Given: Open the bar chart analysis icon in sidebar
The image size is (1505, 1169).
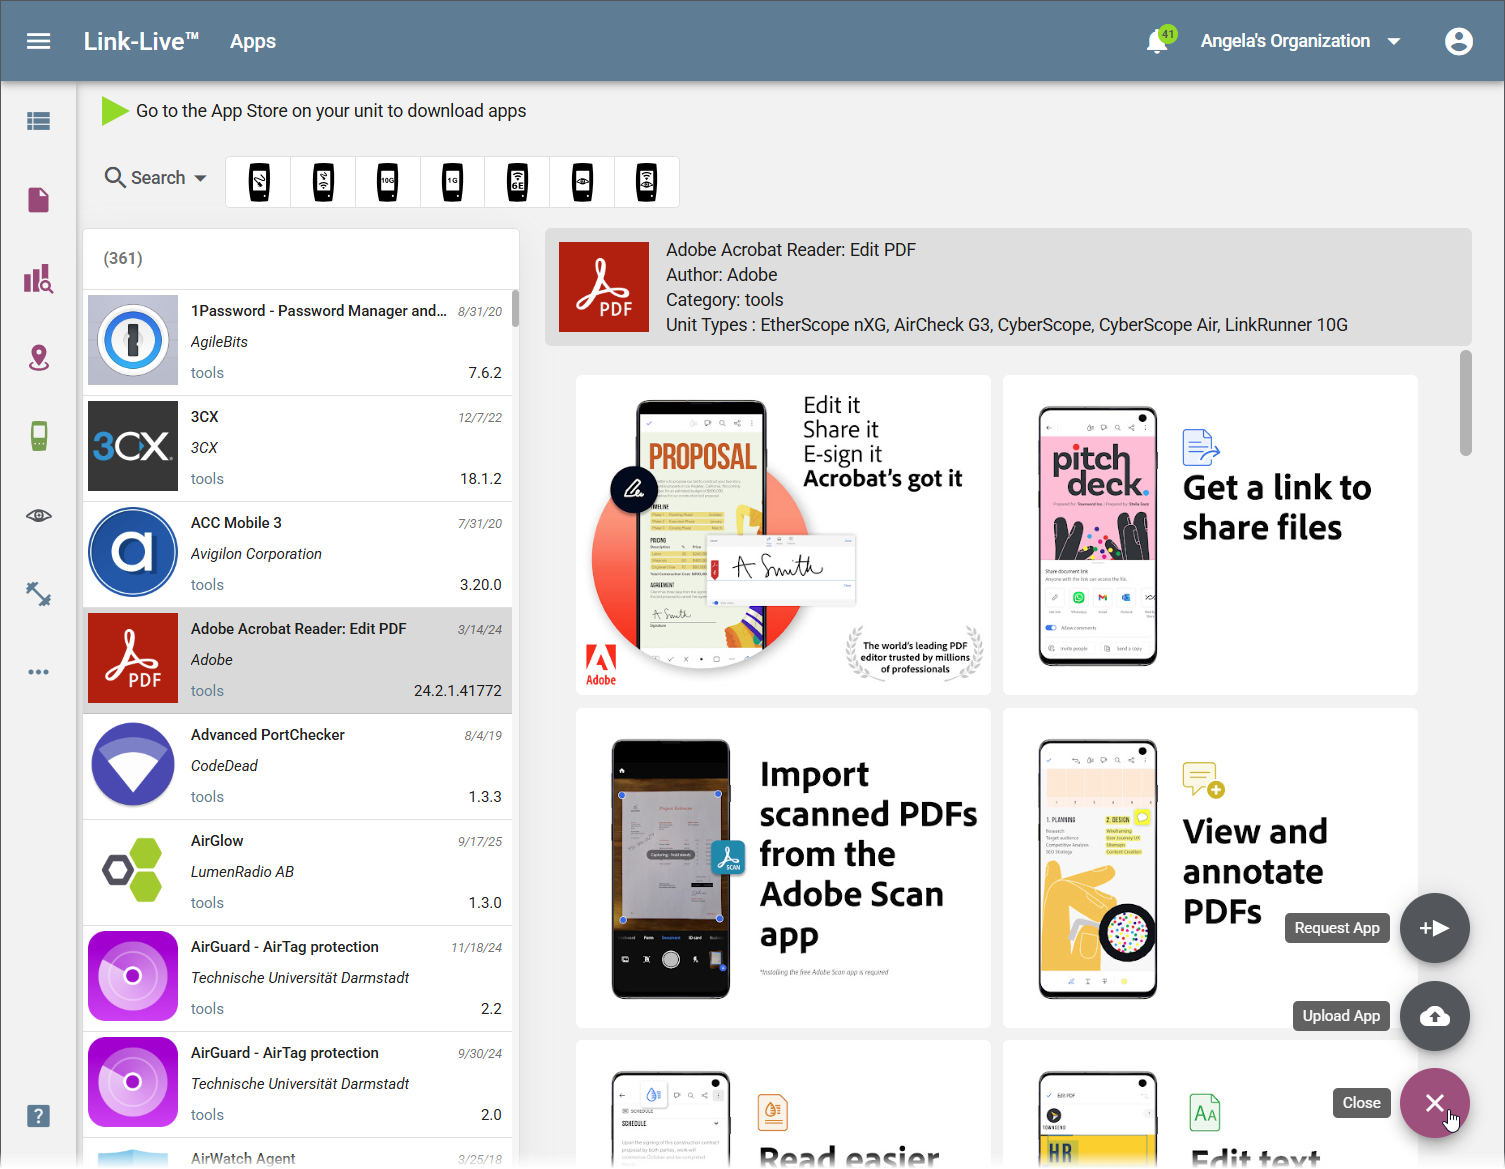Looking at the screenshot, I should click(38, 279).
